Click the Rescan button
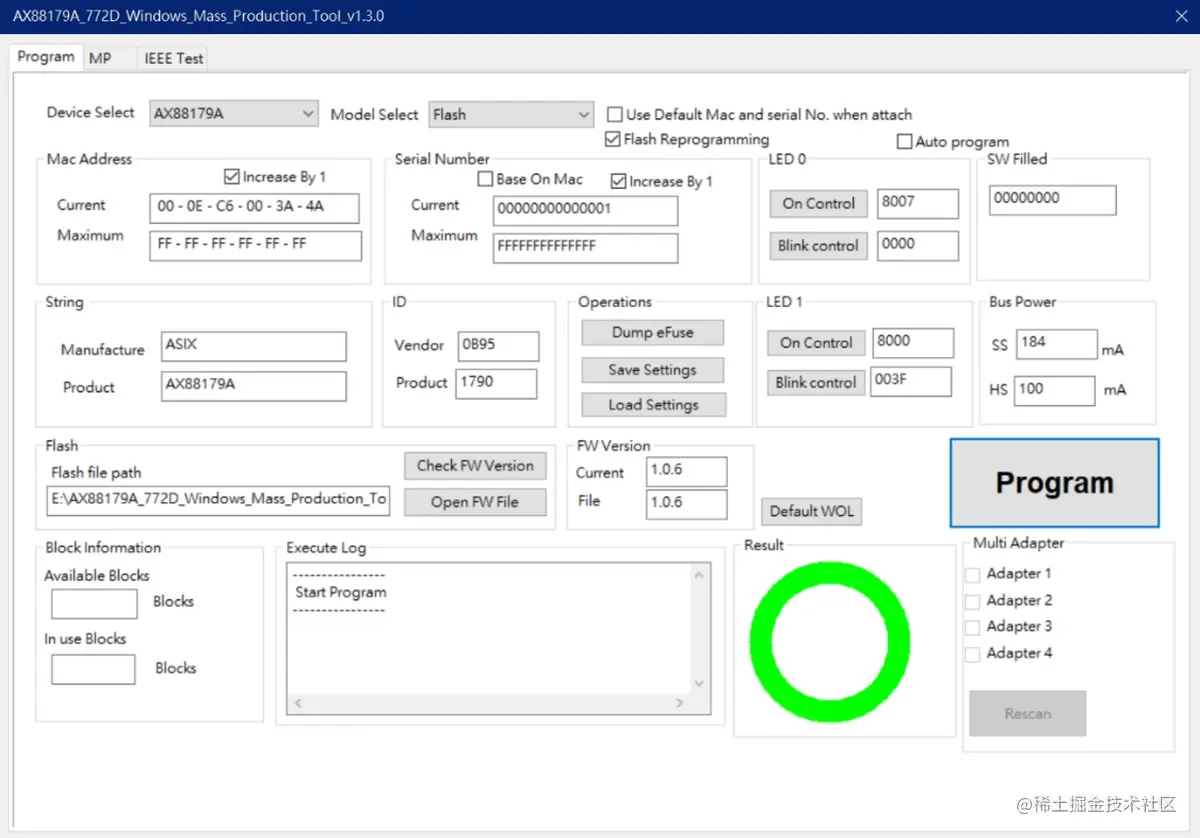Image resolution: width=1200 pixels, height=838 pixels. pyautogui.click(x=1028, y=714)
